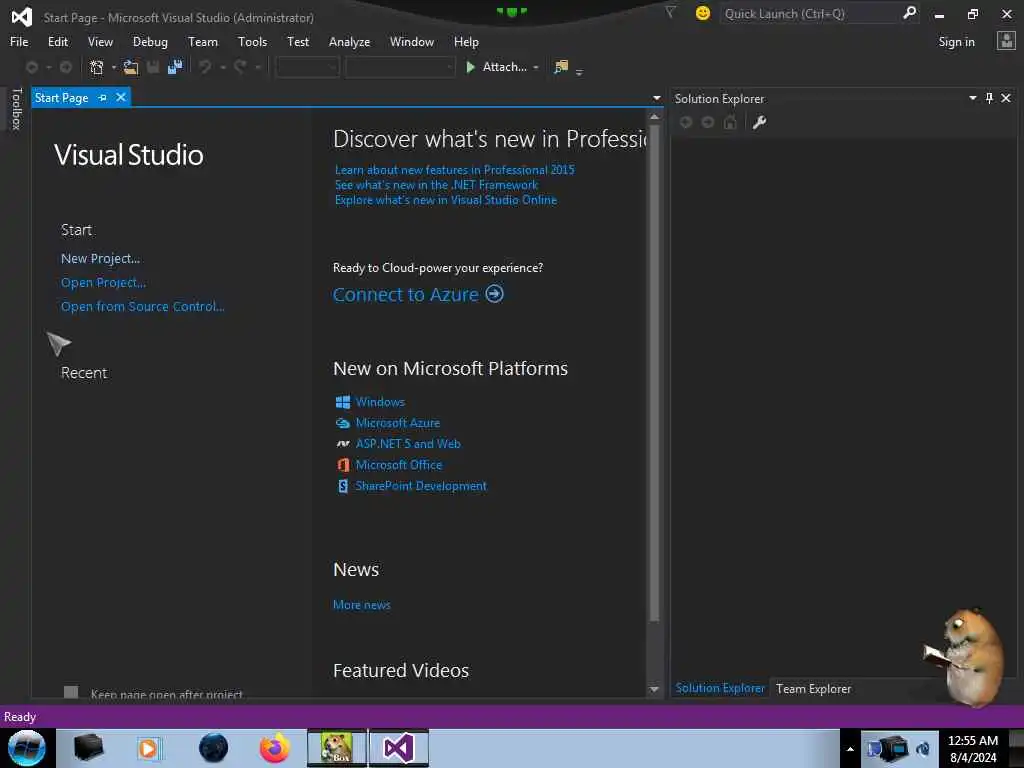Open the File menu
The height and width of the screenshot is (768, 1024).
(x=19, y=42)
